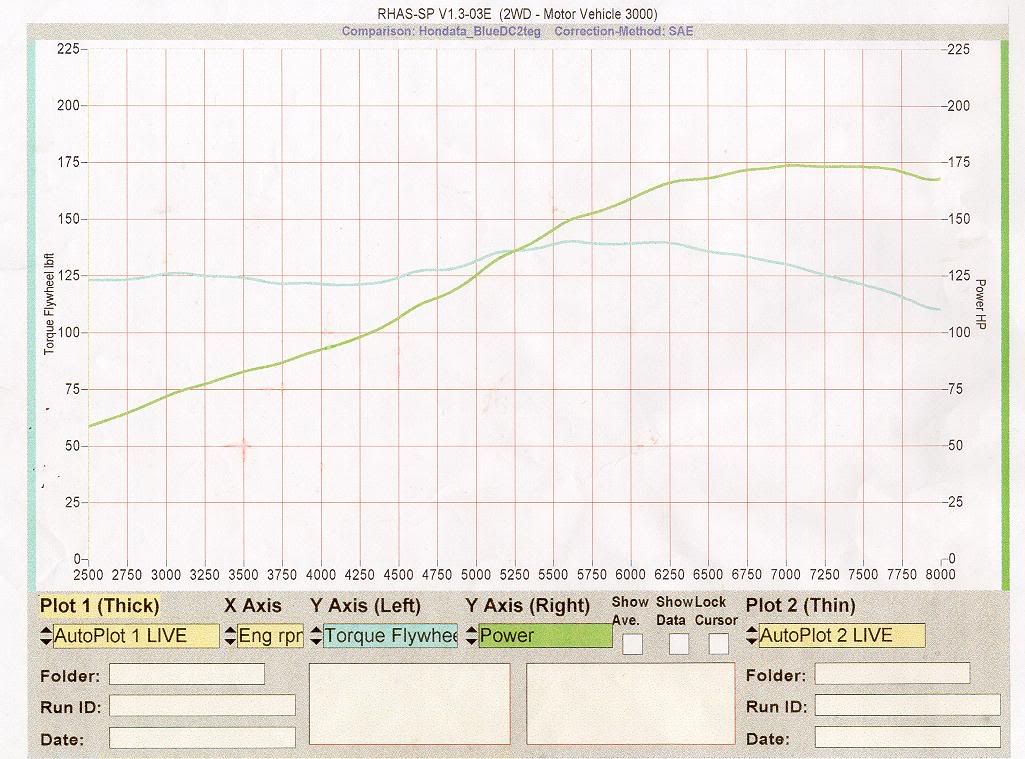Toggle the Show Data checkbox
The width and height of the screenshot is (1025, 759).
679,644
